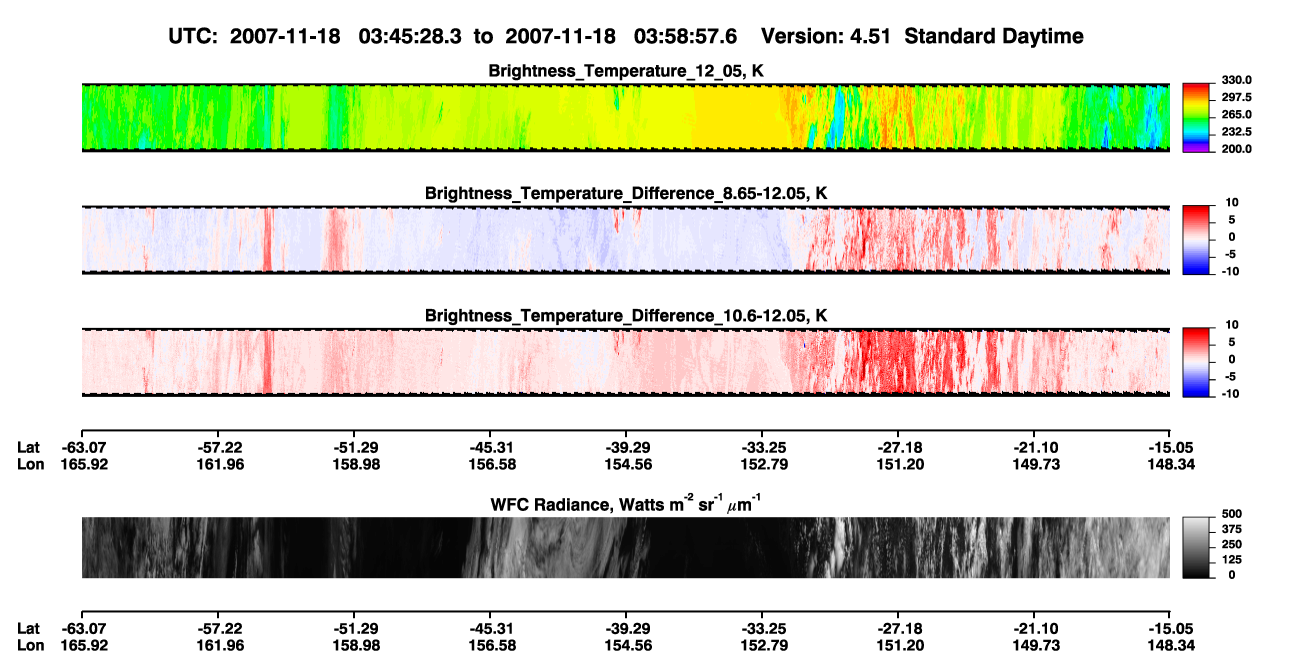Click the 10 label on 10.6-12.05 color bar
1300x667 pixels.
[x=1232, y=325]
